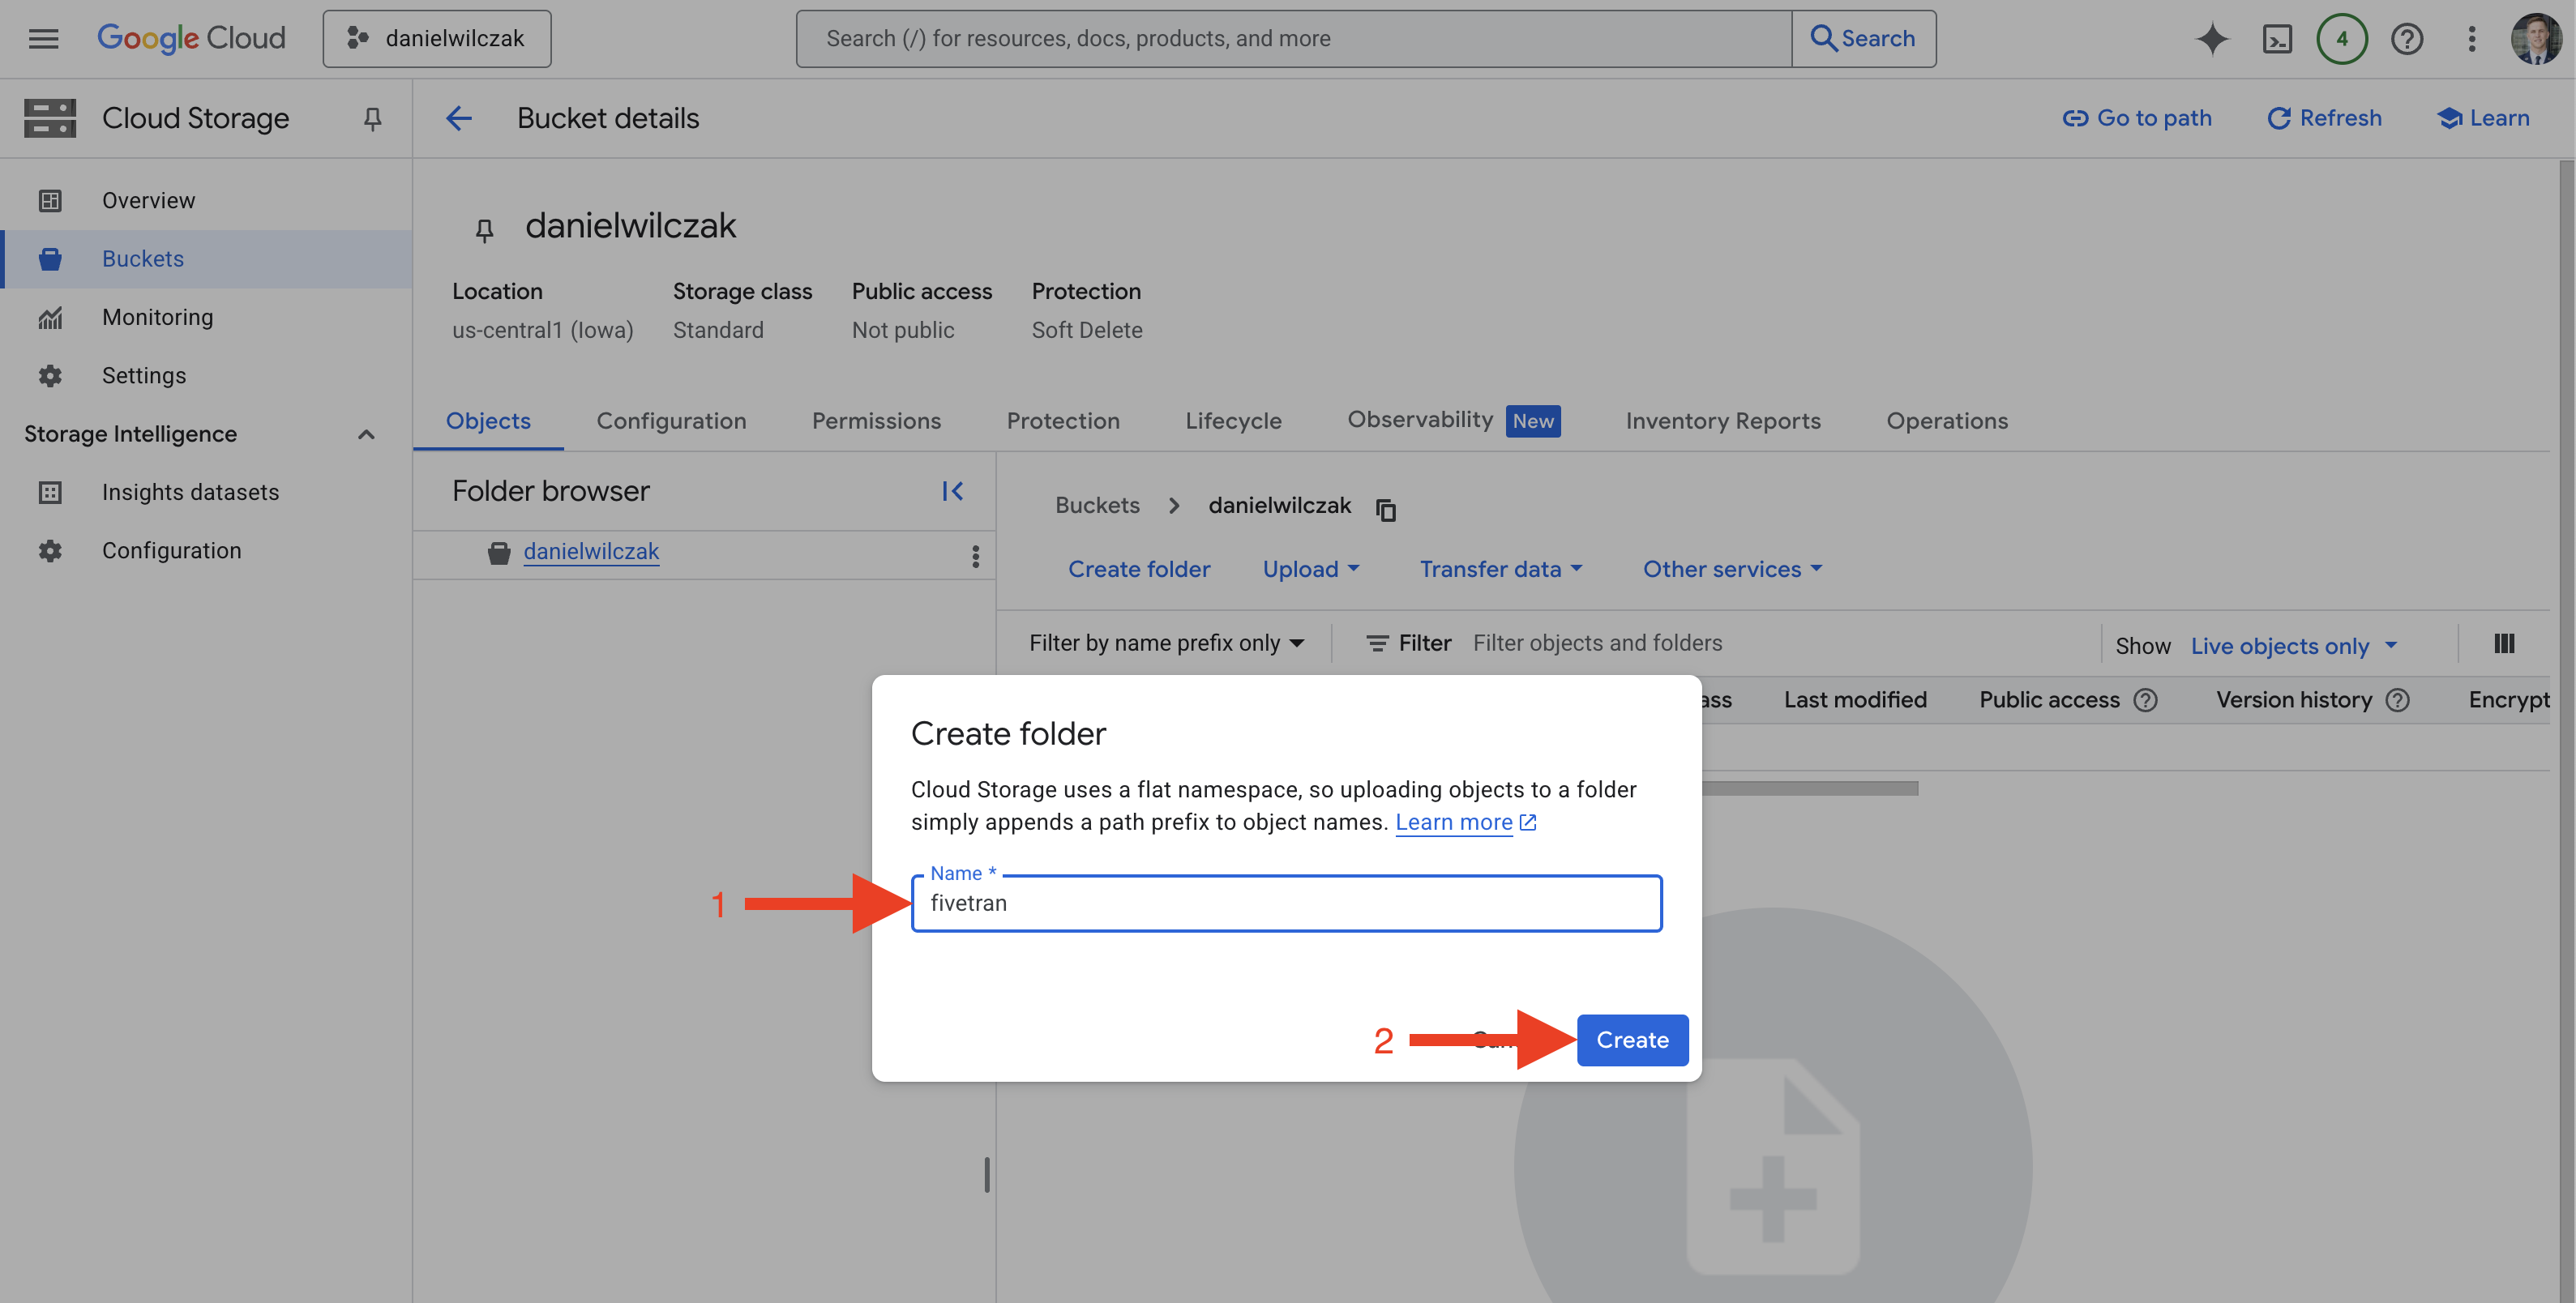Open the Learn panel

tap(2483, 118)
